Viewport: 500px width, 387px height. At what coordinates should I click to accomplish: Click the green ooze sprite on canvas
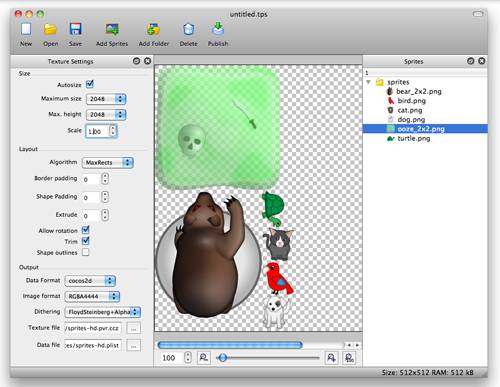[x=219, y=127]
